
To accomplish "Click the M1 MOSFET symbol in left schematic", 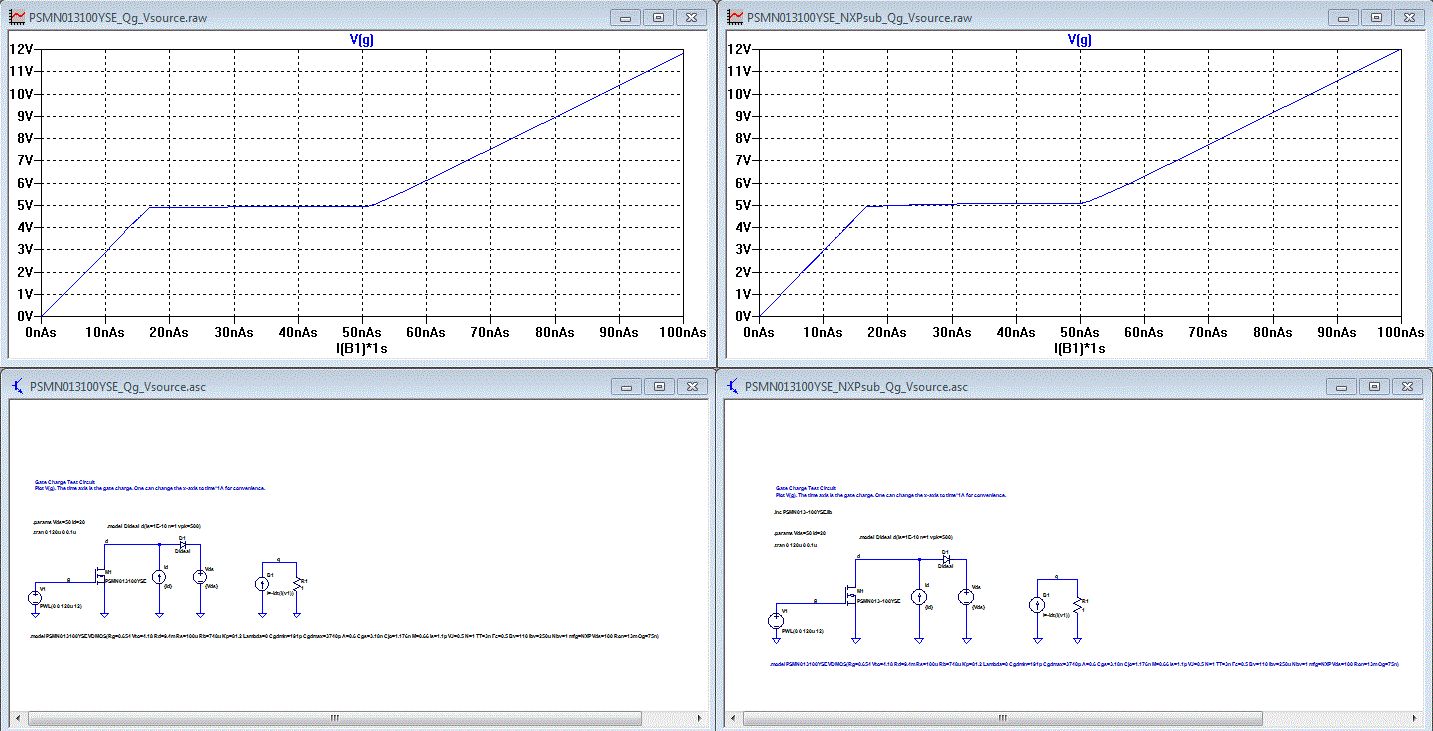I will tap(101, 575).
